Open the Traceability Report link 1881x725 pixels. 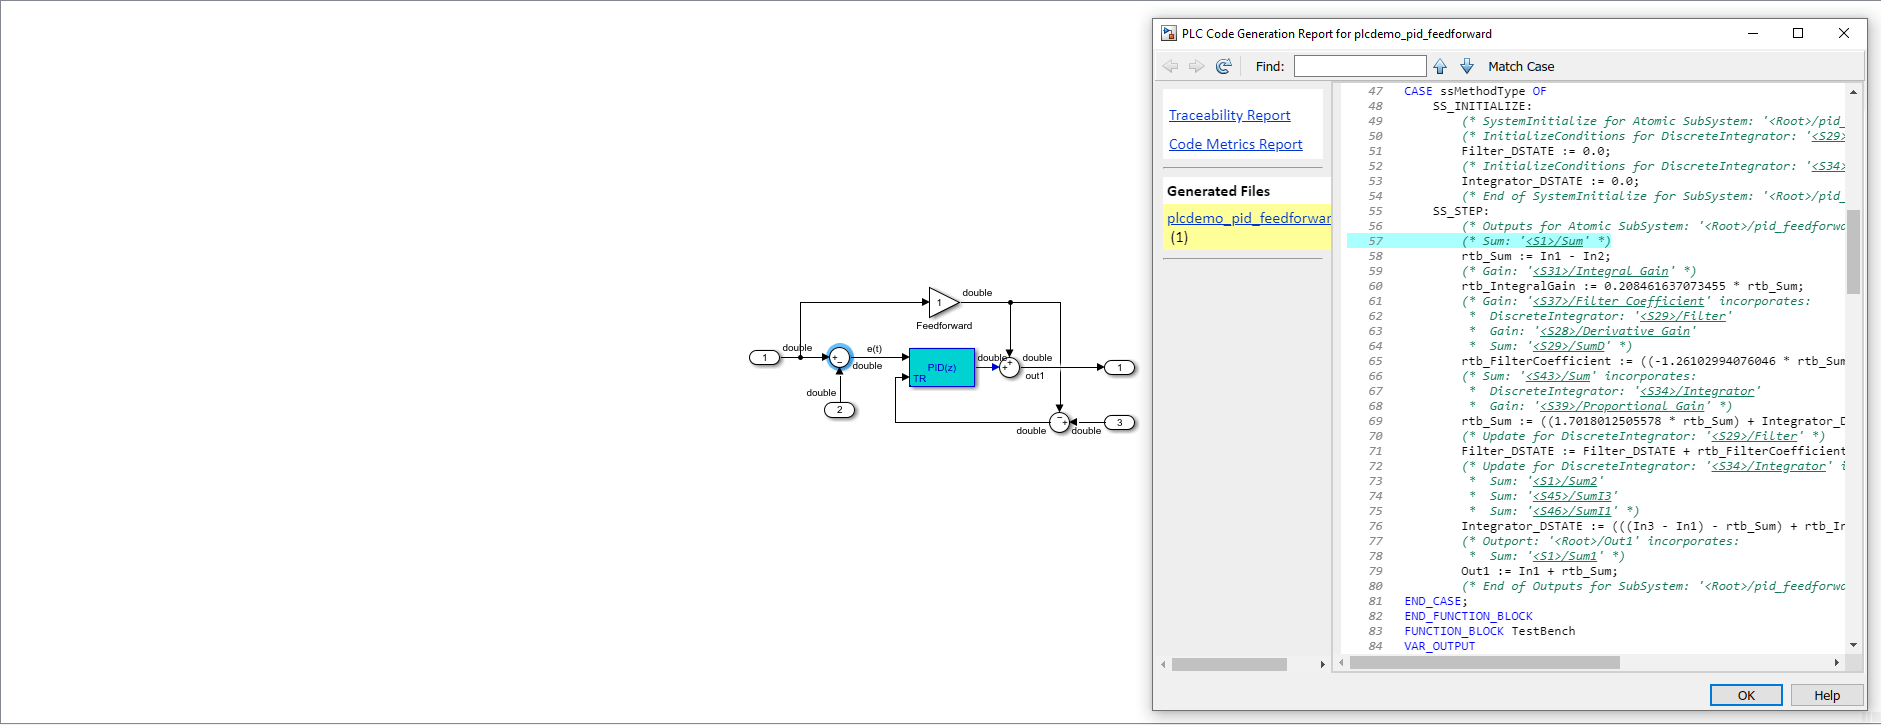click(x=1229, y=116)
